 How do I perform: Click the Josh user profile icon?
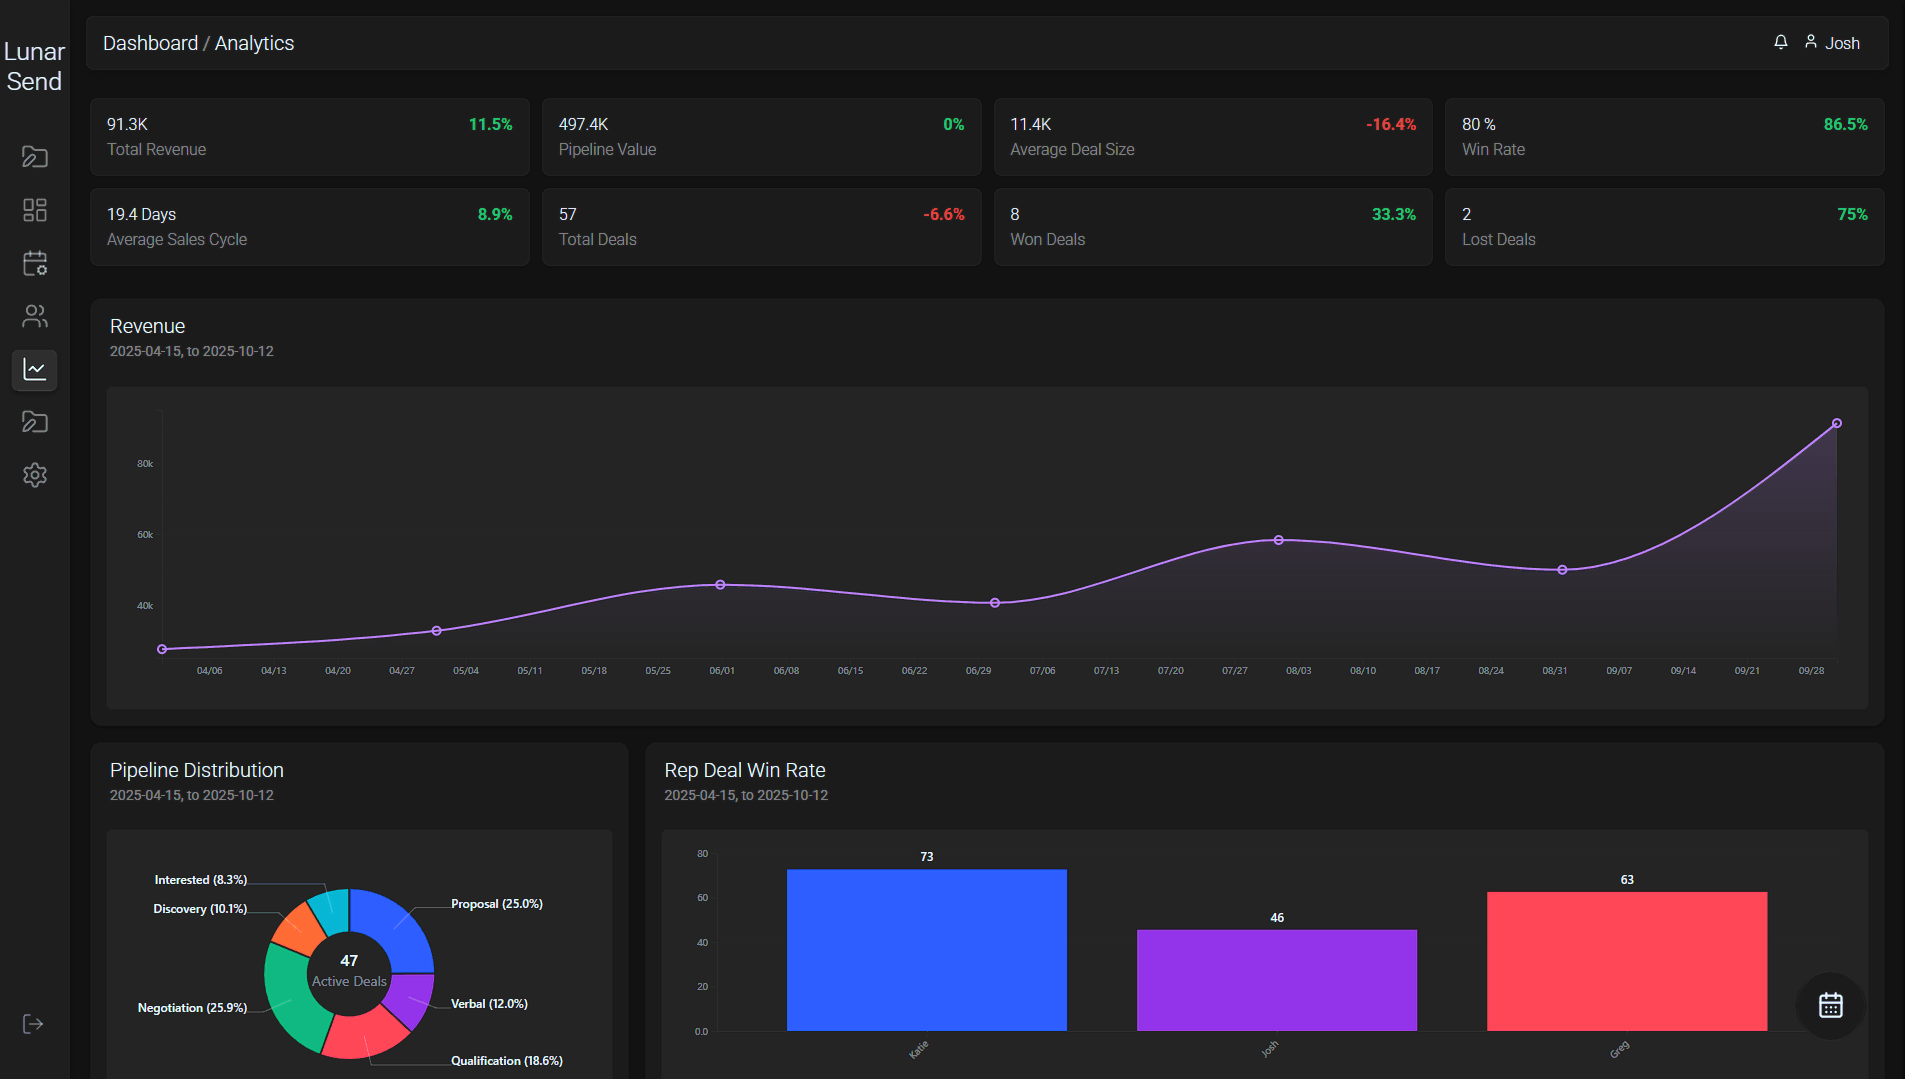[x=1811, y=42]
